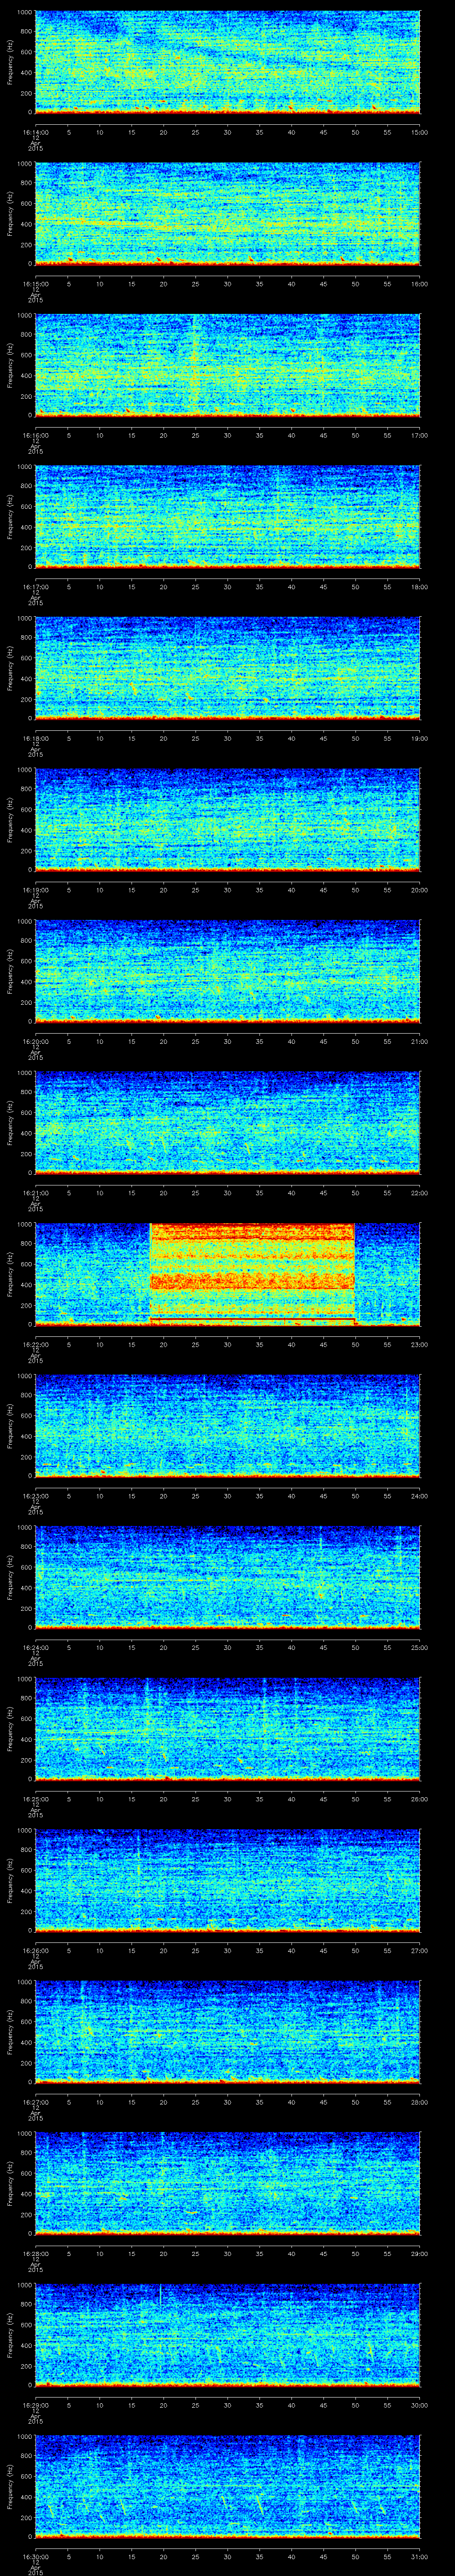Select the spectrogram panel starting at 16:14:00
The width and height of the screenshot is (455, 2576).
[227, 62]
